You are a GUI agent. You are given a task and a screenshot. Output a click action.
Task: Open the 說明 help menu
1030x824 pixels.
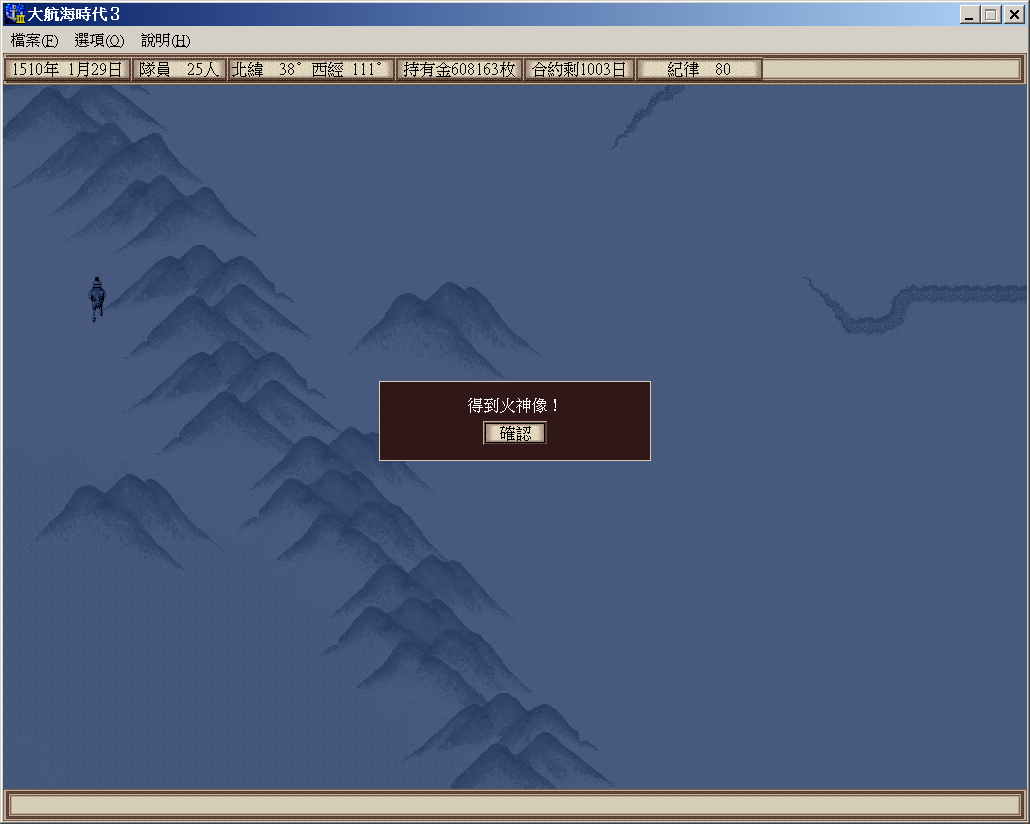pyautogui.click(x=165, y=41)
